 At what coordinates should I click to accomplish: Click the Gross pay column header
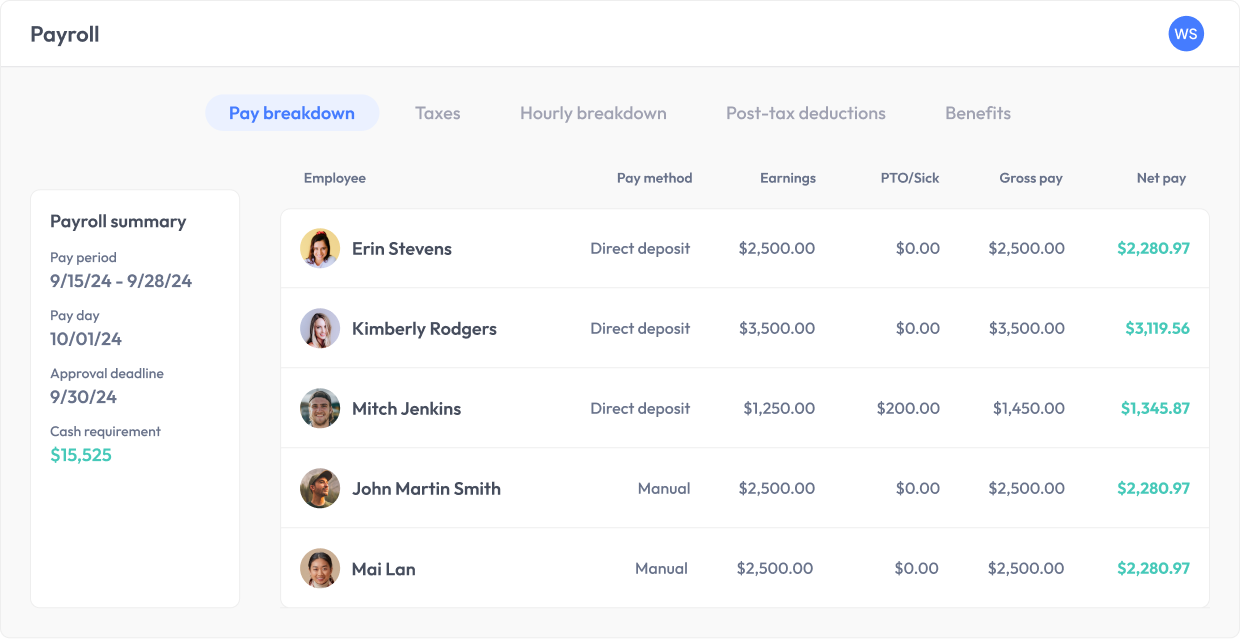click(x=1030, y=178)
